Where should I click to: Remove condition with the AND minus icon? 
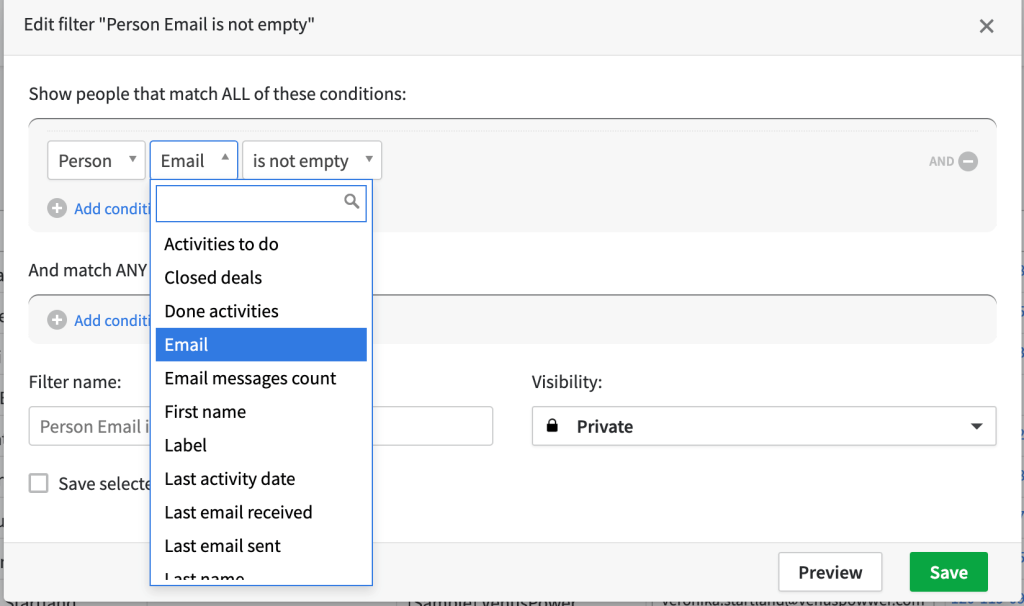[x=968, y=161]
